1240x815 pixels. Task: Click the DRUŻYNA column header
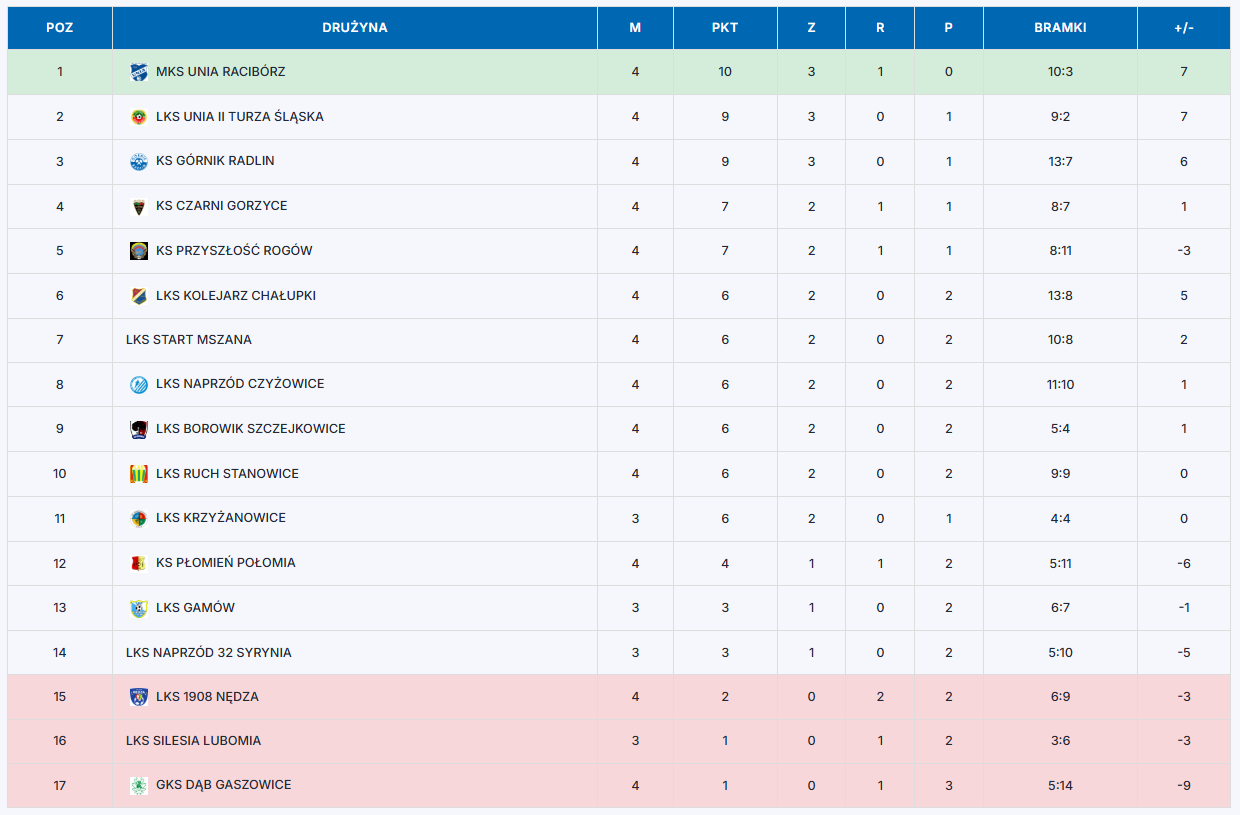coord(355,28)
